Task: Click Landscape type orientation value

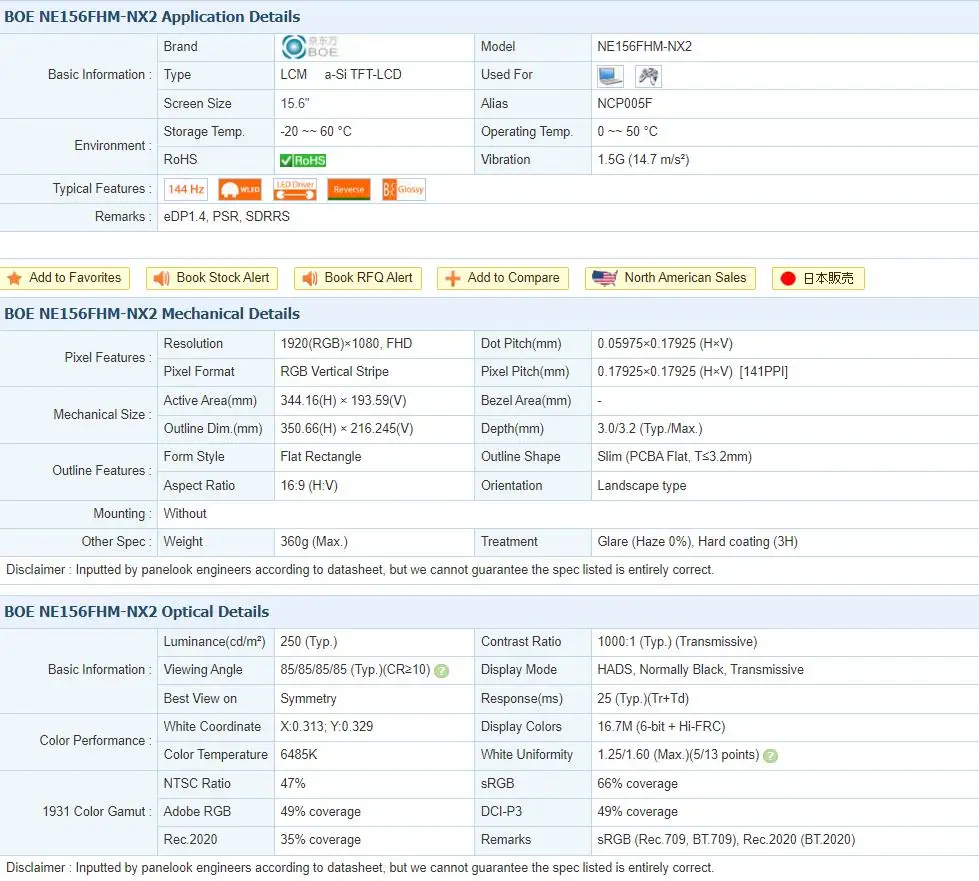Action: point(641,486)
